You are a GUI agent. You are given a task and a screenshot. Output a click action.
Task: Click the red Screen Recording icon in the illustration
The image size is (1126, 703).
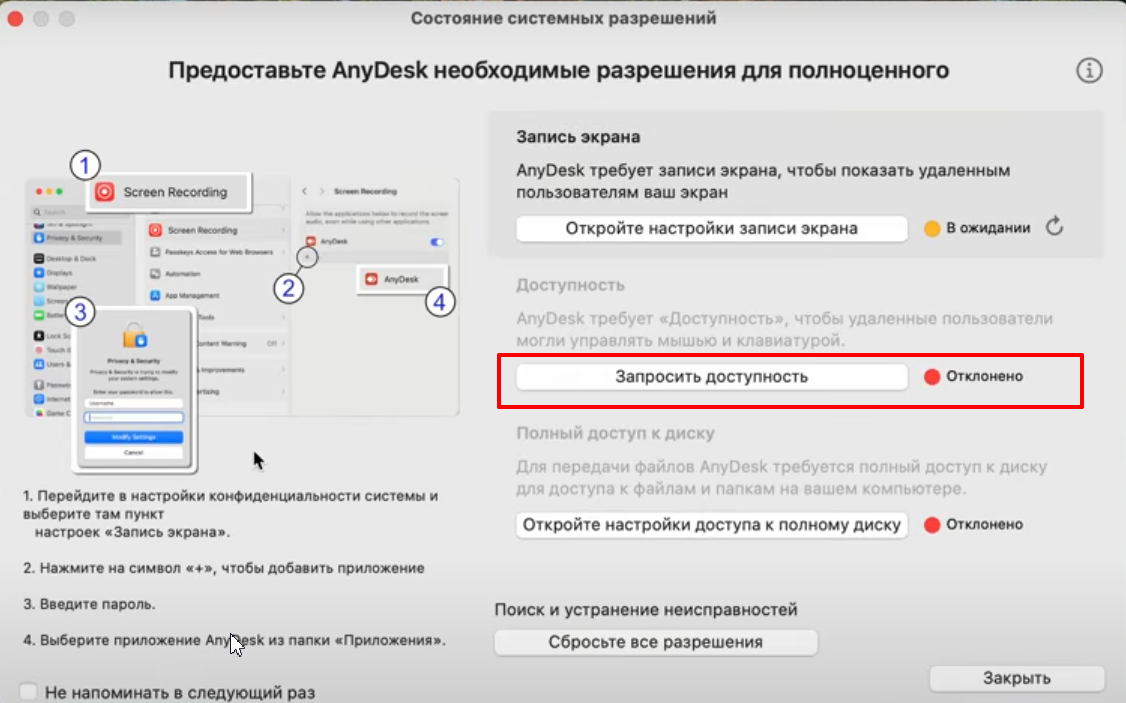click(x=105, y=192)
